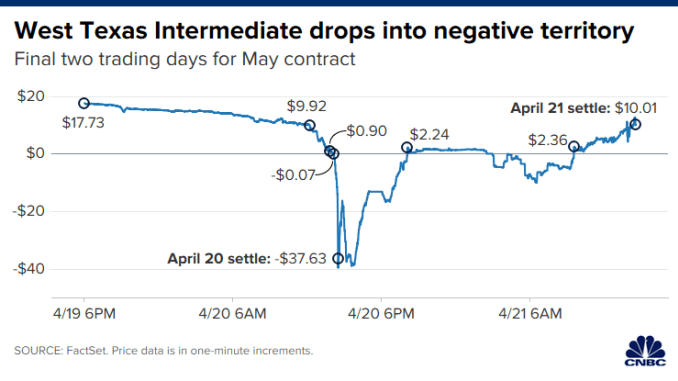Click the 4/19 6PM axis label
Screen dimensions: 678x381
[x=84, y=313]
